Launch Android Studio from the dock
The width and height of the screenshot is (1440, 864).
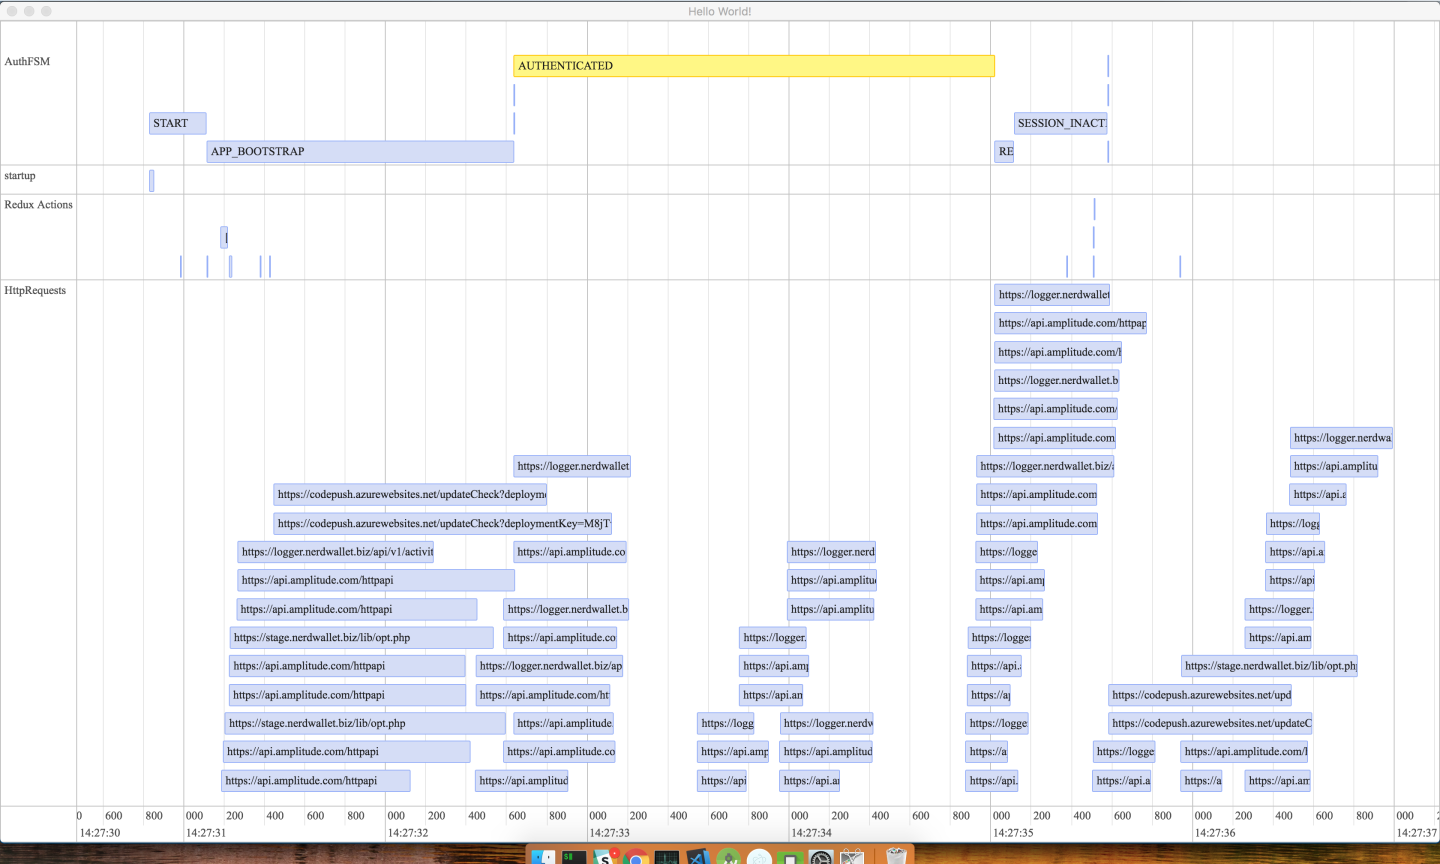tap(729, 857)
